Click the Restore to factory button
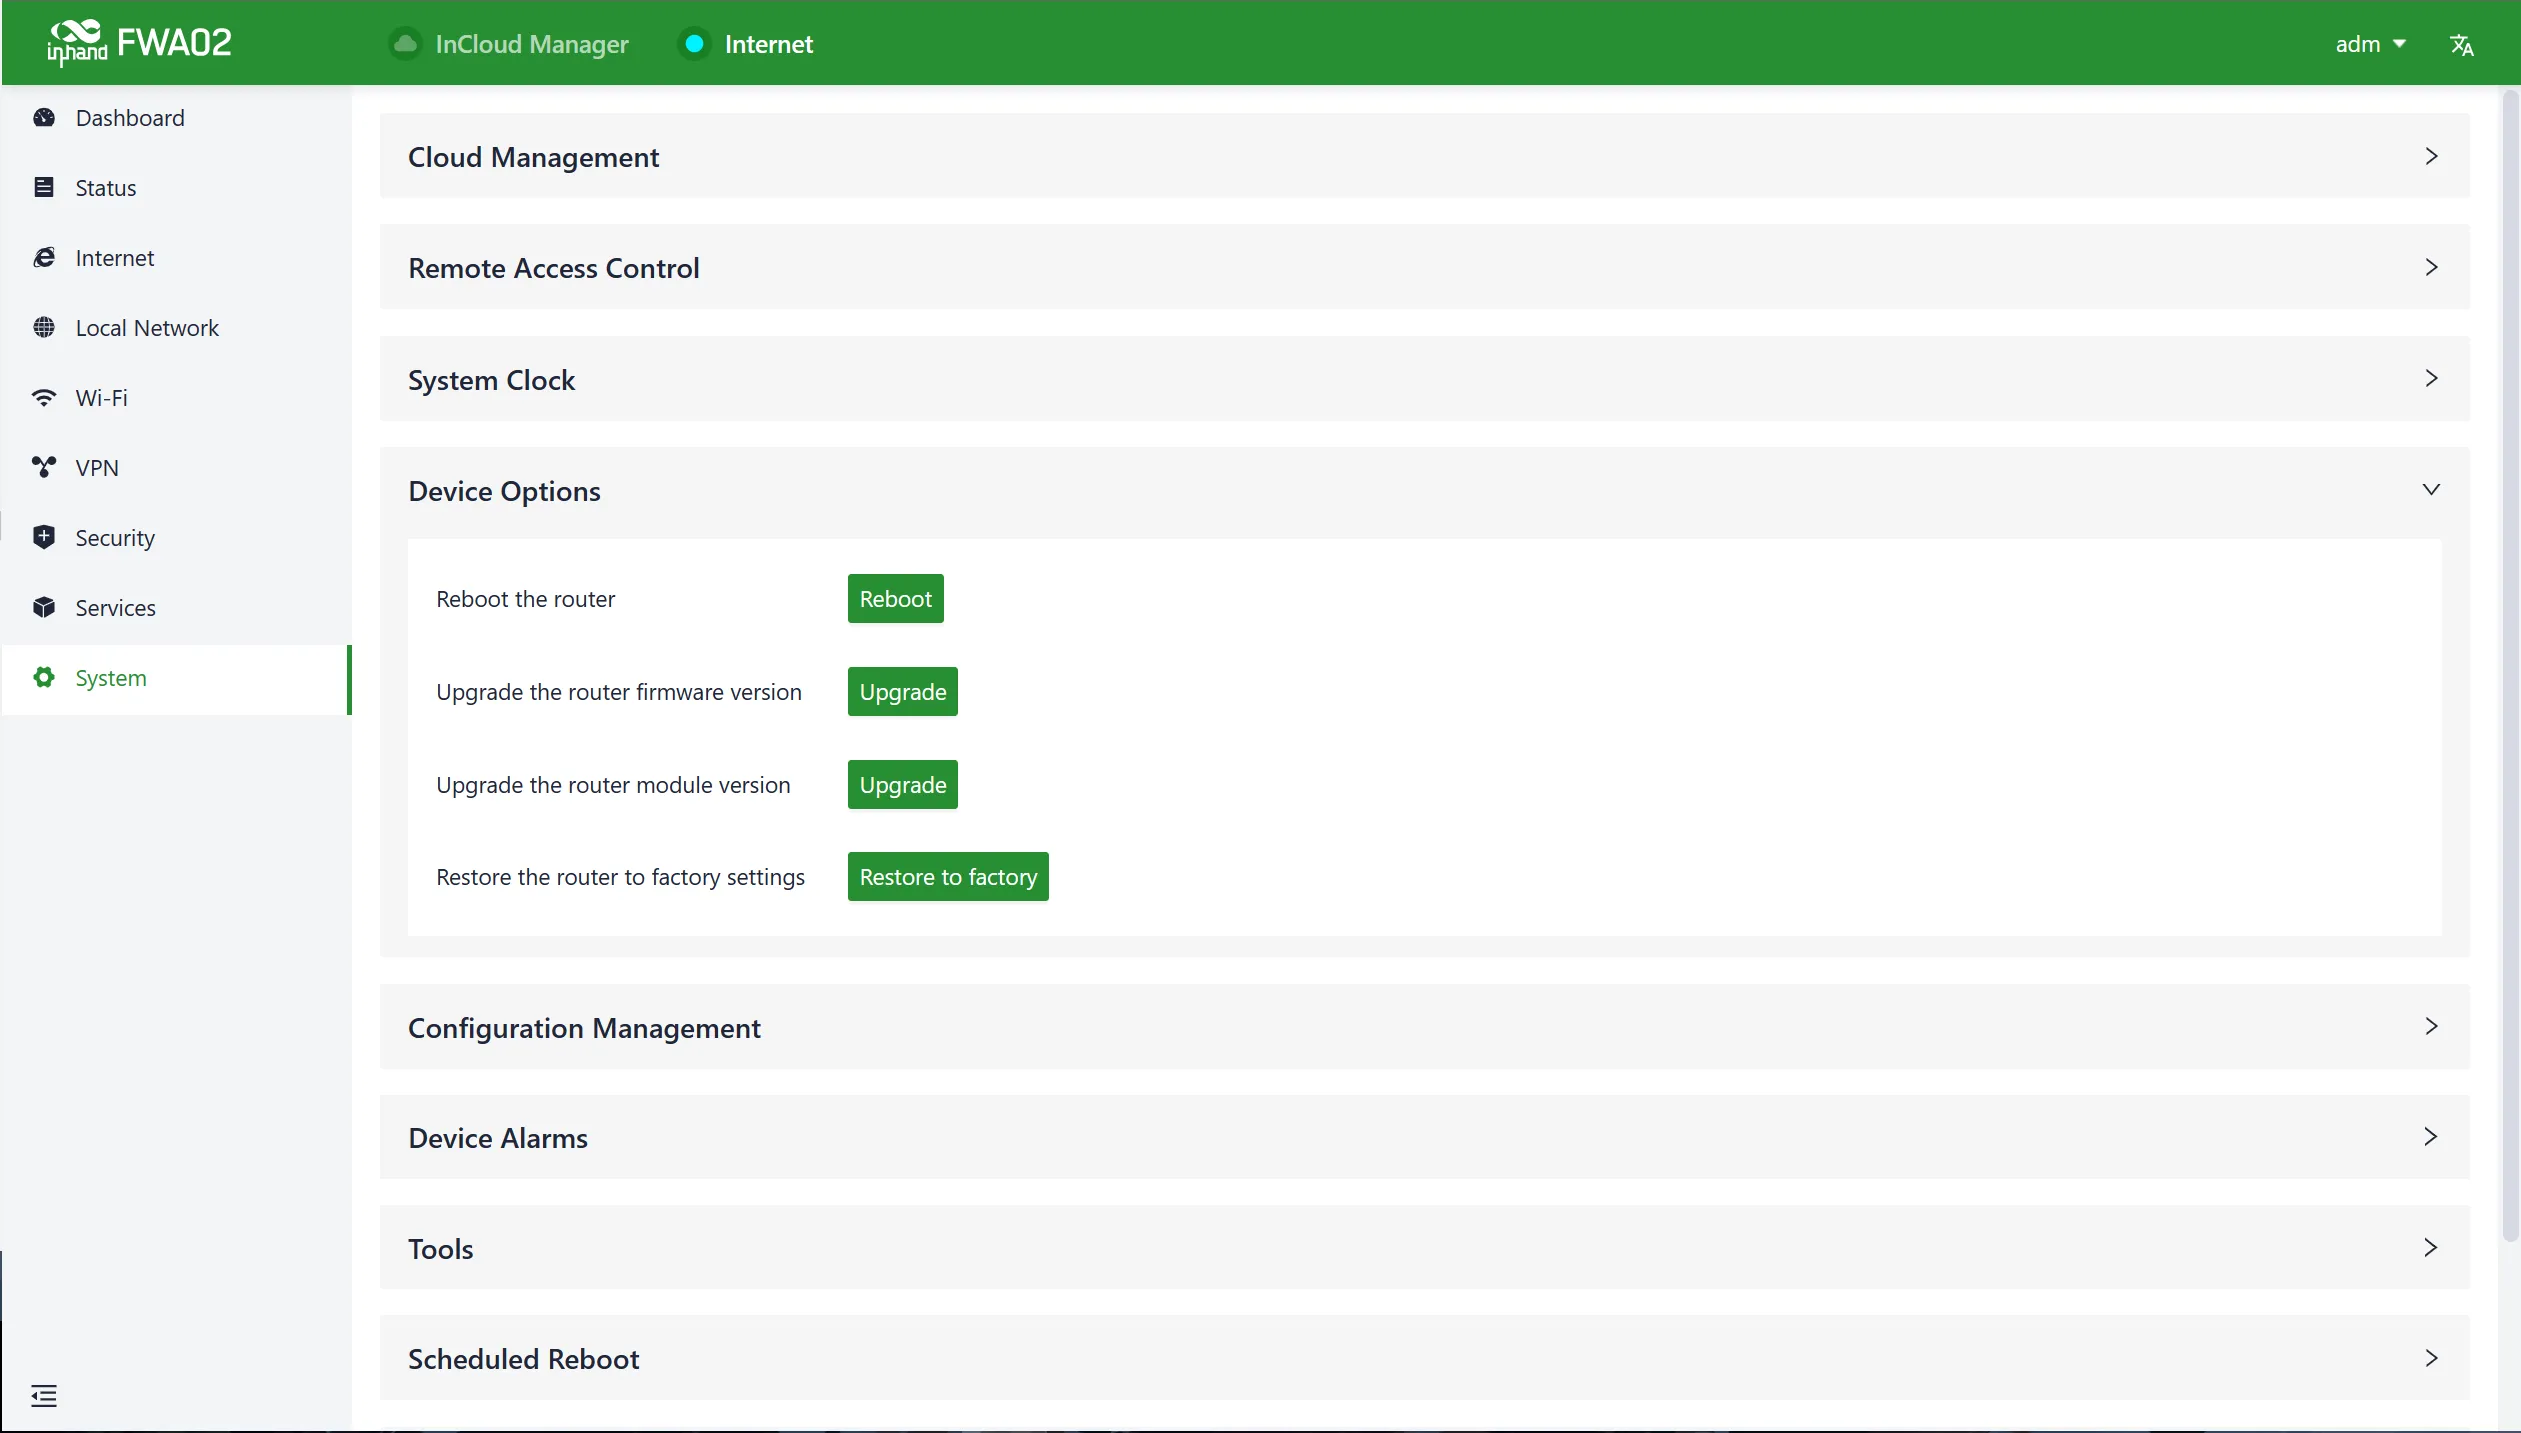 pyautogui.click(x=947, y=876)
